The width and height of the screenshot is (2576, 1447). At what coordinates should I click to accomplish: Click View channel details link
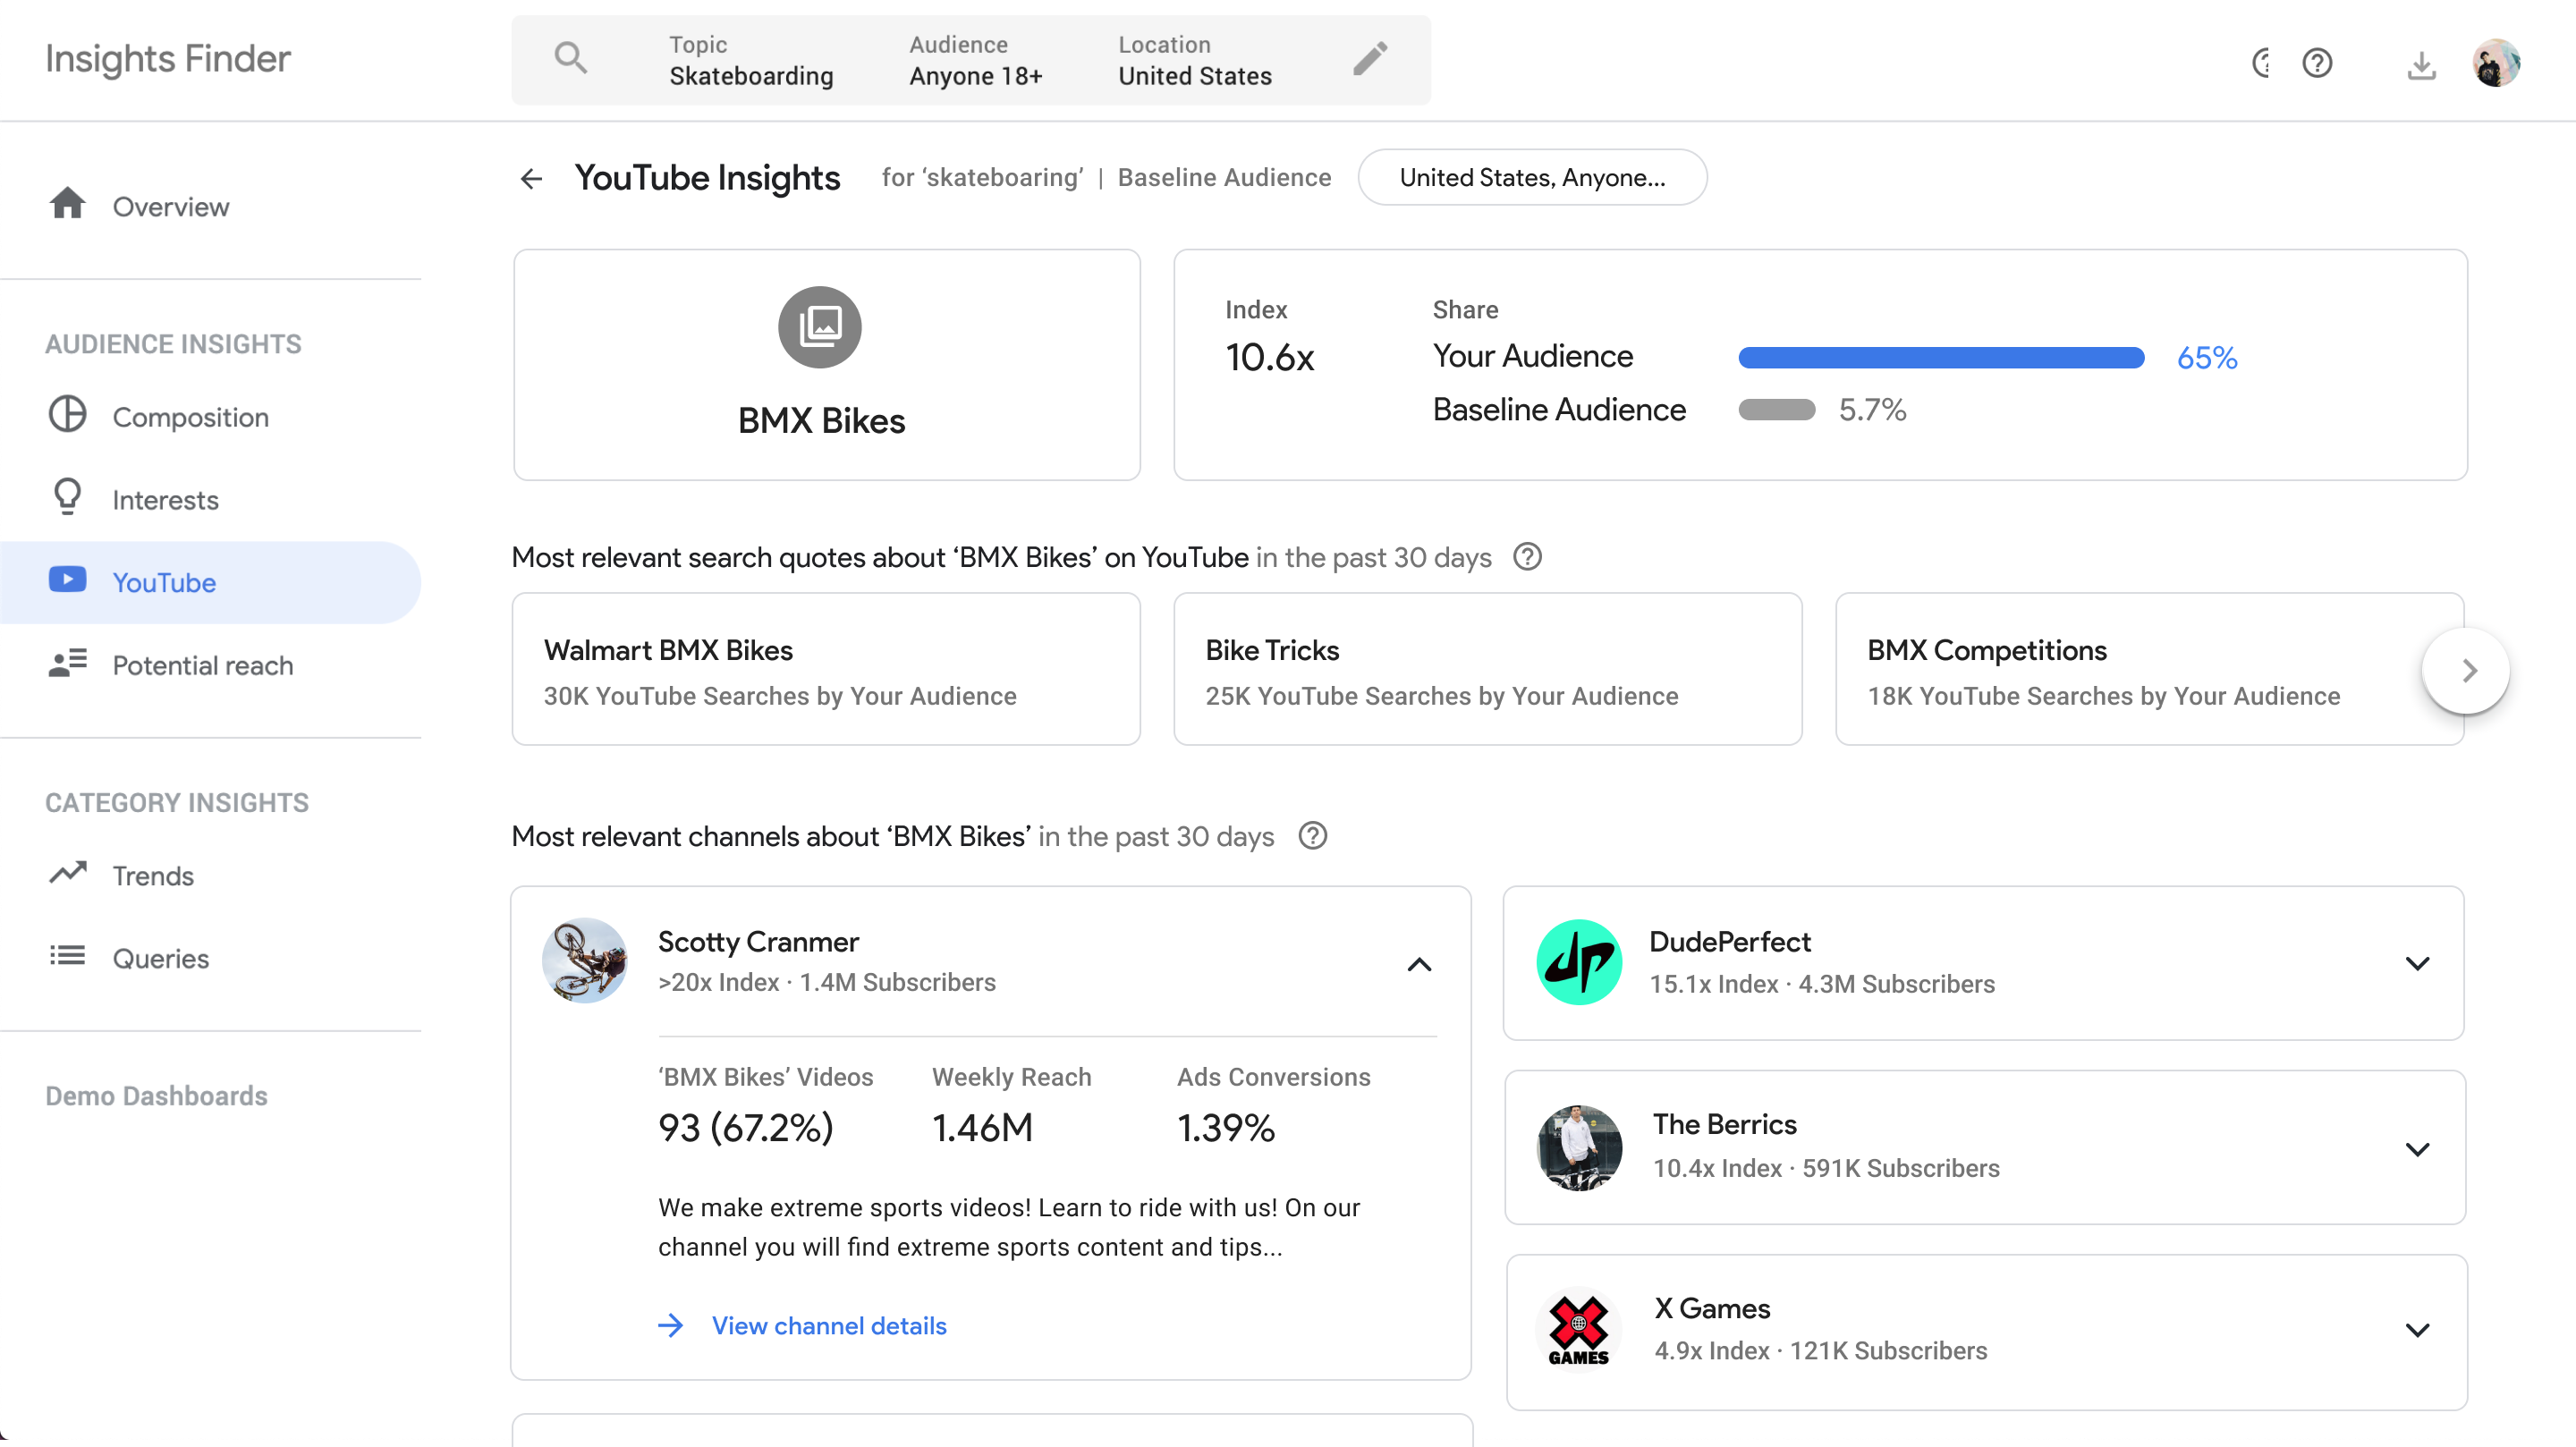[828, 1326]
